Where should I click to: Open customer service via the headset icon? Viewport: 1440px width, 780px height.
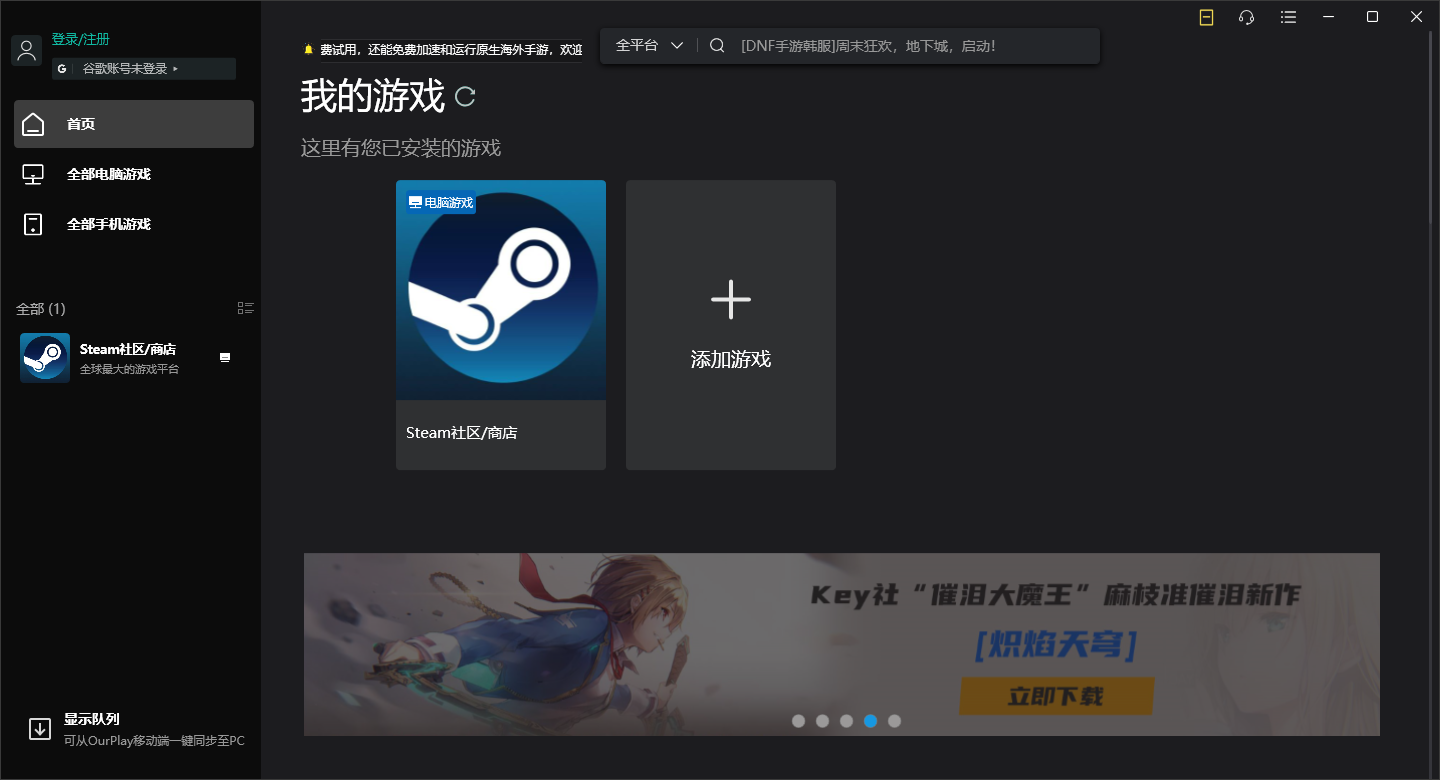[x=1246, y=17]
